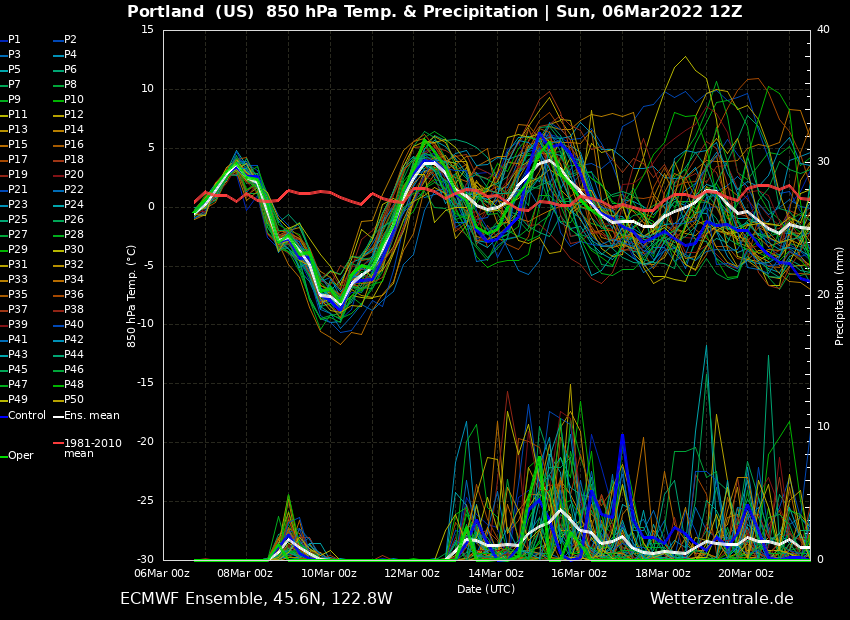Click the 20Mar 00z date tick

[x=745, y=573]
